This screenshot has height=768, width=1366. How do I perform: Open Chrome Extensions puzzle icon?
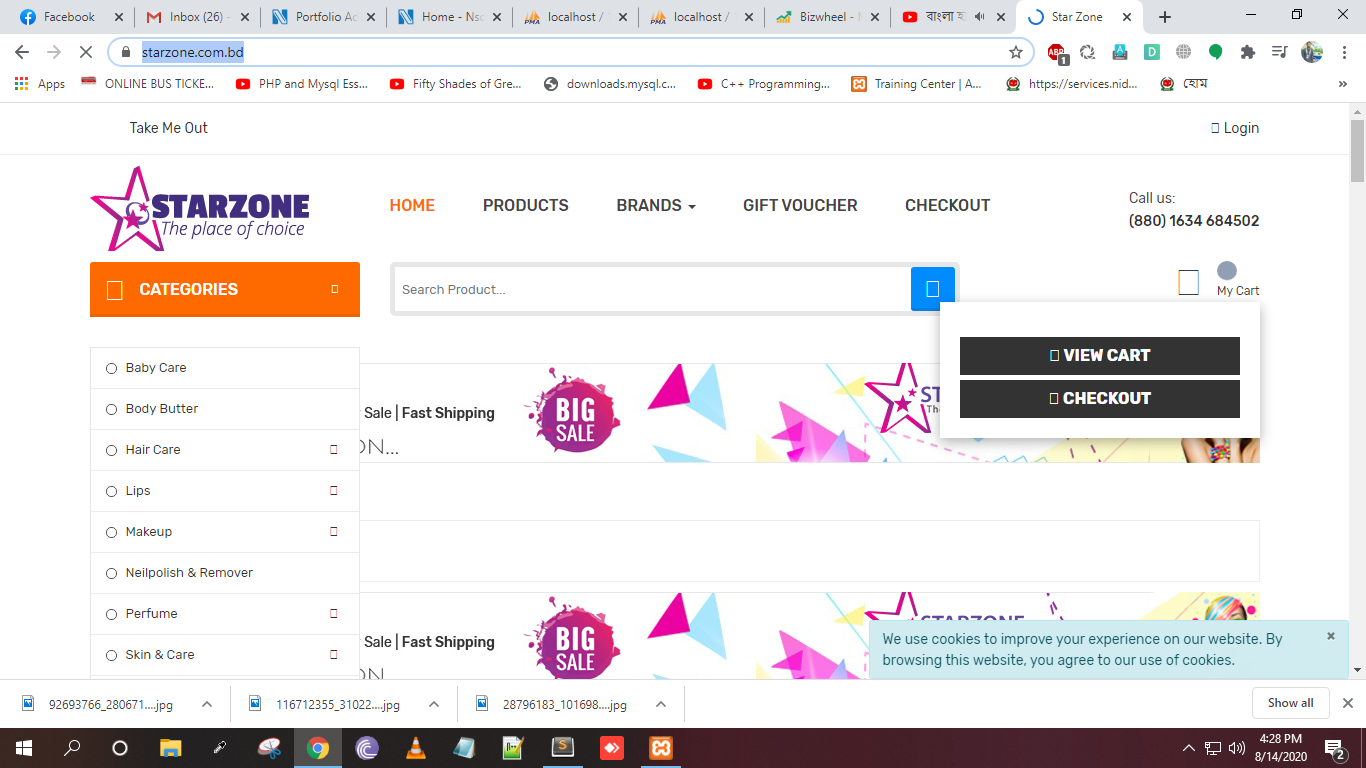pyautogui.click(x=1247, y=52)
